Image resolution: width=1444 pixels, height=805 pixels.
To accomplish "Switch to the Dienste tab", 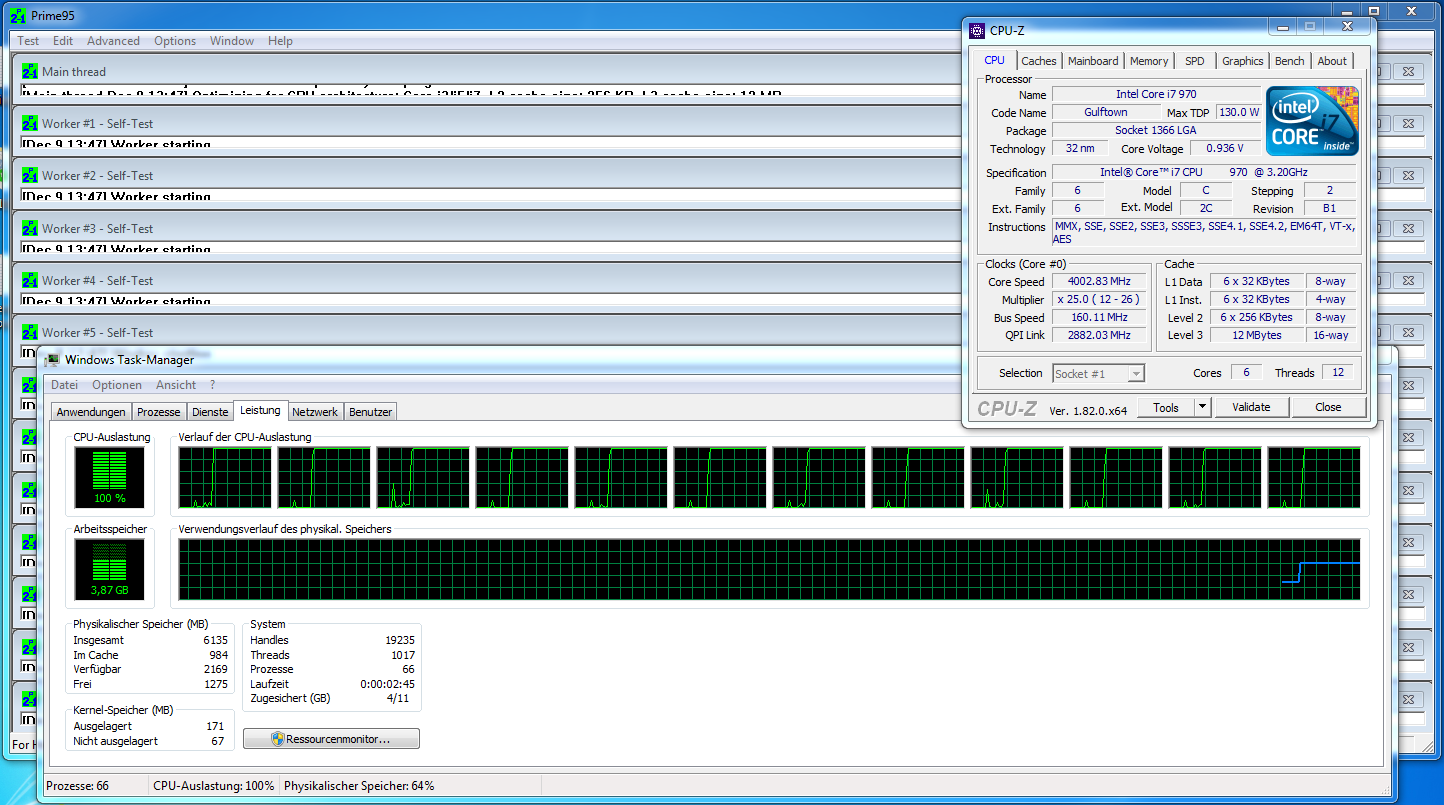I will pos(210,412).
